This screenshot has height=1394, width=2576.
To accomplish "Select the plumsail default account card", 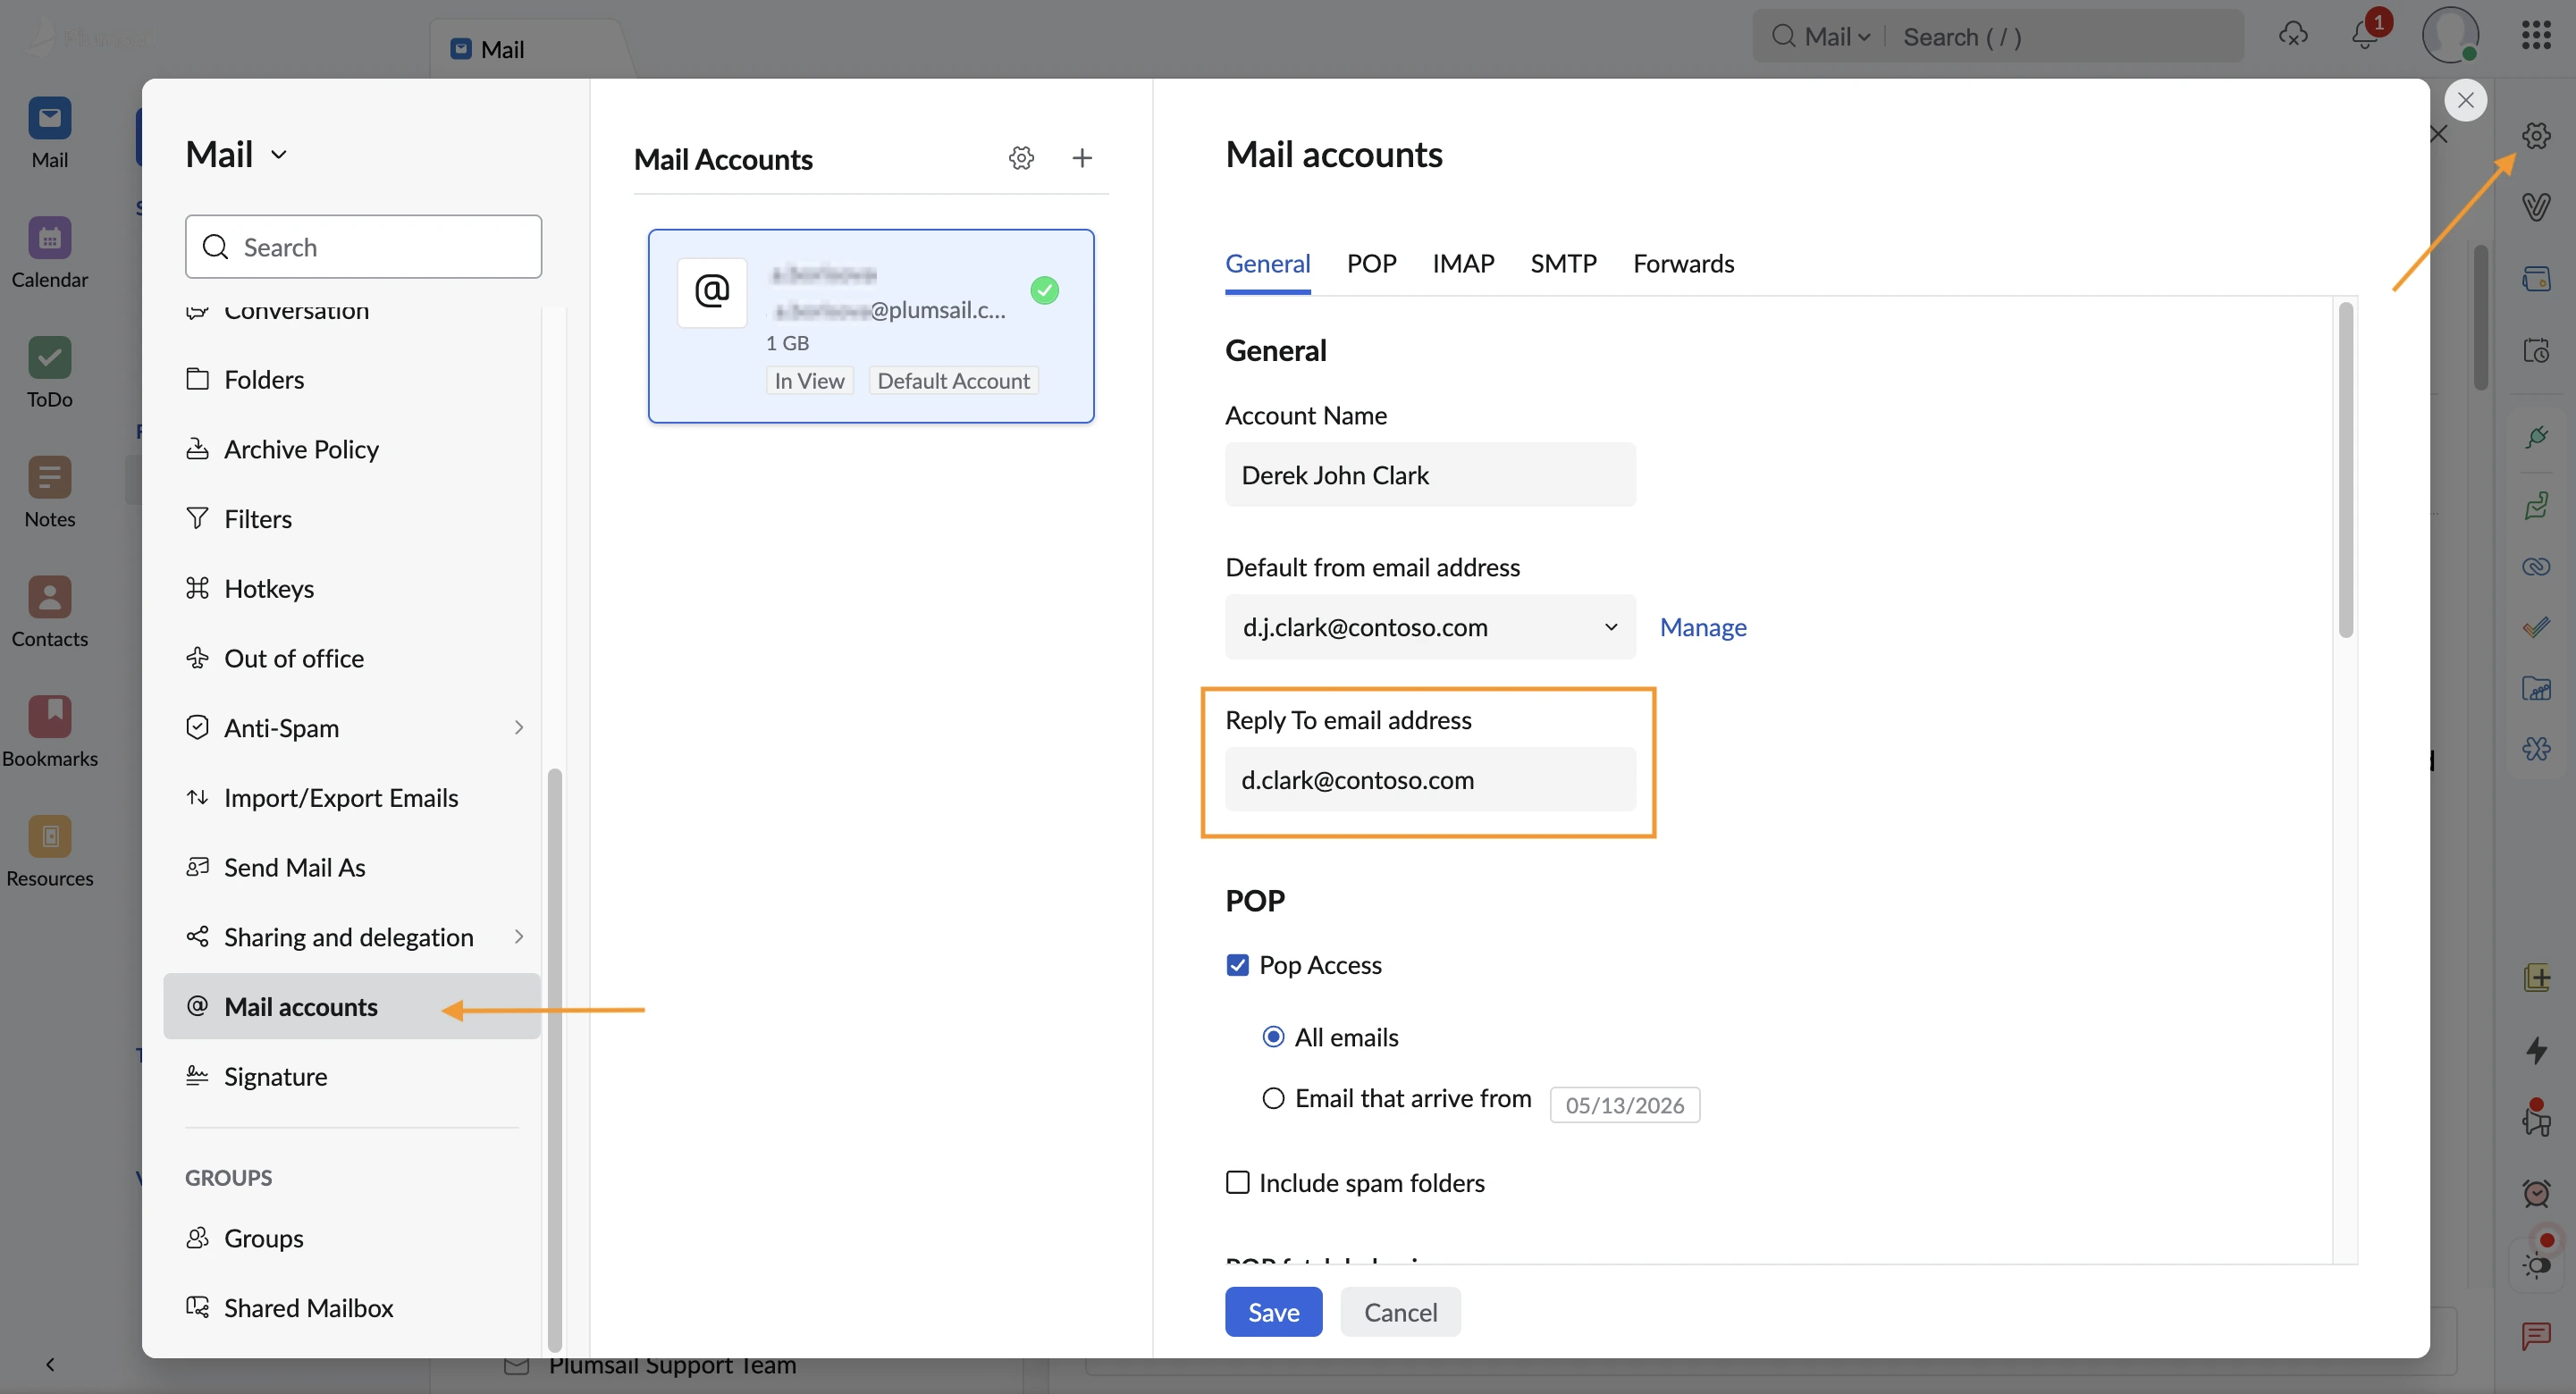I will tap(871, 326).
